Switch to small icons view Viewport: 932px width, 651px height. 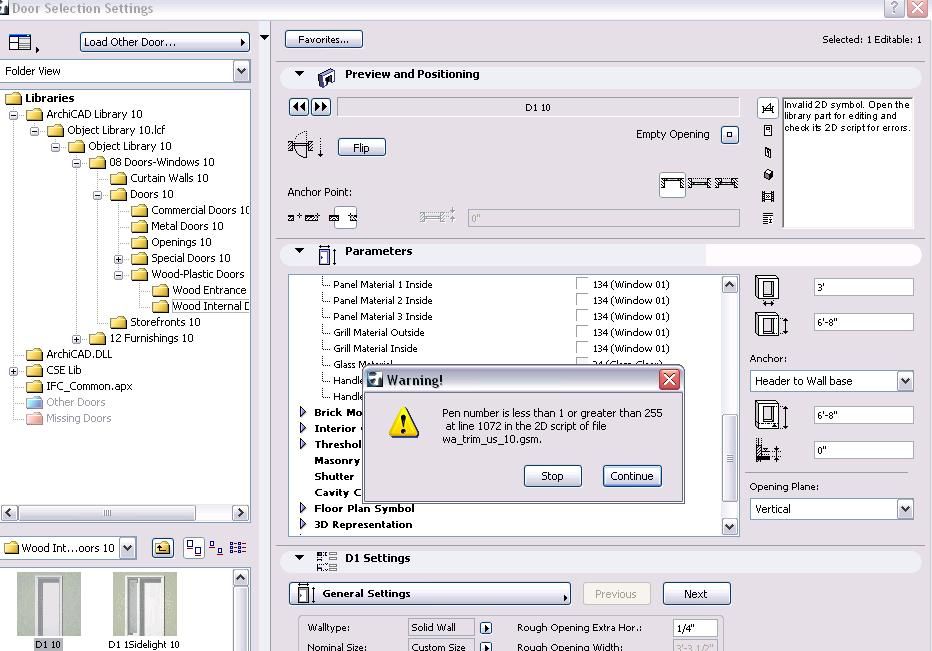click(x=216, y=548)
